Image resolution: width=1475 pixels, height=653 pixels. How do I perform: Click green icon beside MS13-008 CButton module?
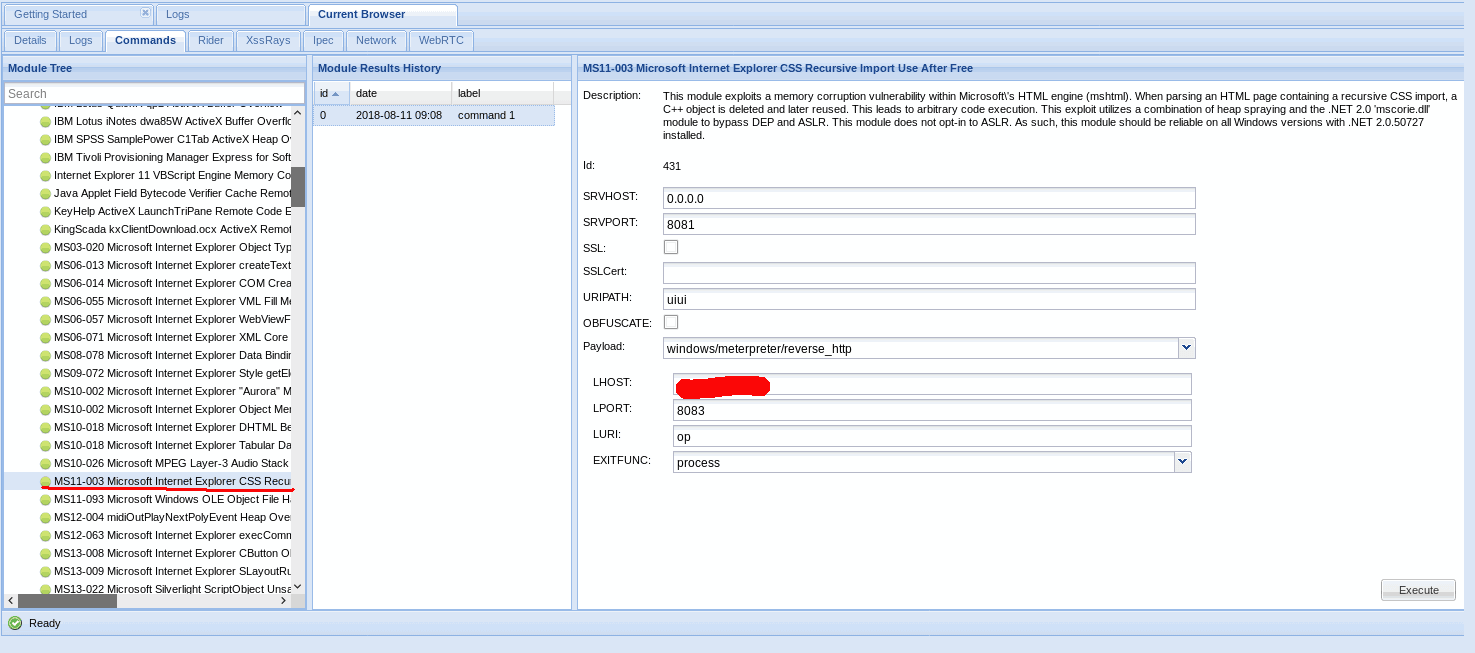(45, 554)
